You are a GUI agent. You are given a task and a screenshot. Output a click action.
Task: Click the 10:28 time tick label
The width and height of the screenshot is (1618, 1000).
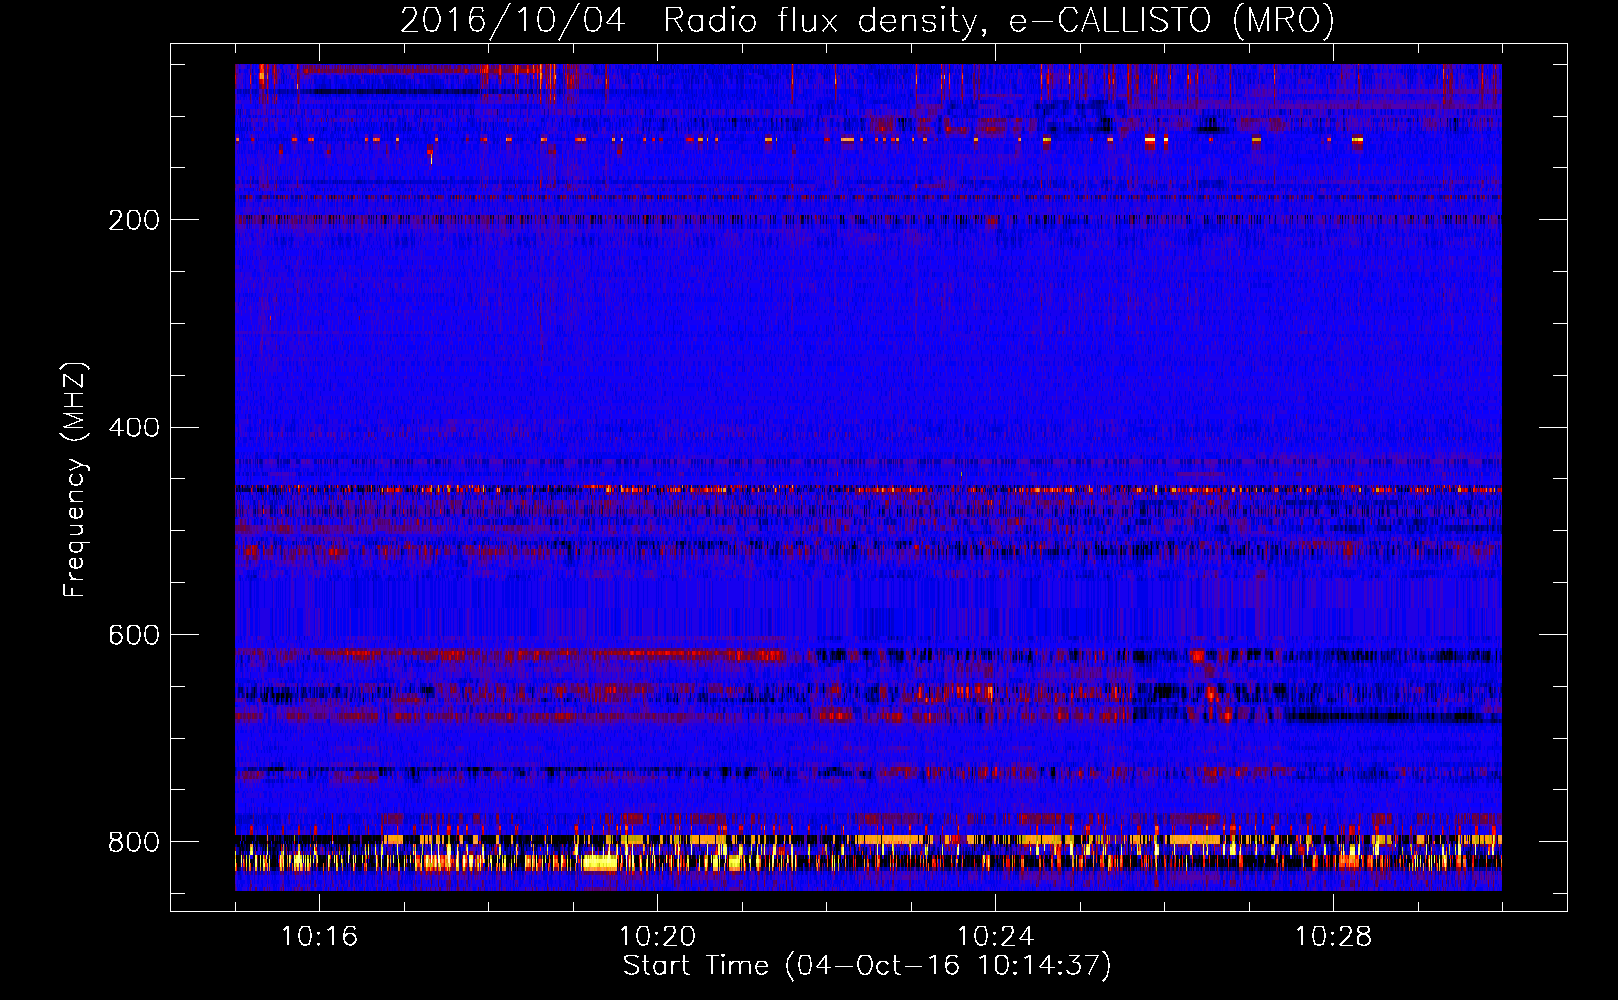pyautogui.click(x=1333, y=937)
